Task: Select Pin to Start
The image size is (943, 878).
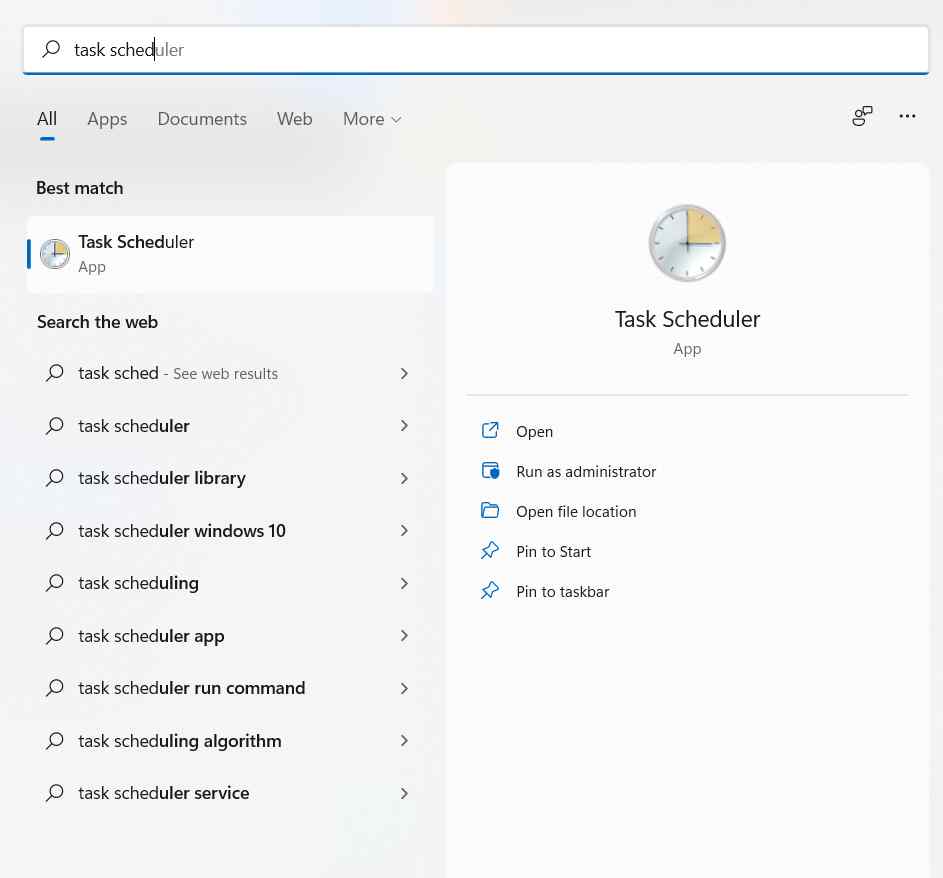Action: point(553,551)
